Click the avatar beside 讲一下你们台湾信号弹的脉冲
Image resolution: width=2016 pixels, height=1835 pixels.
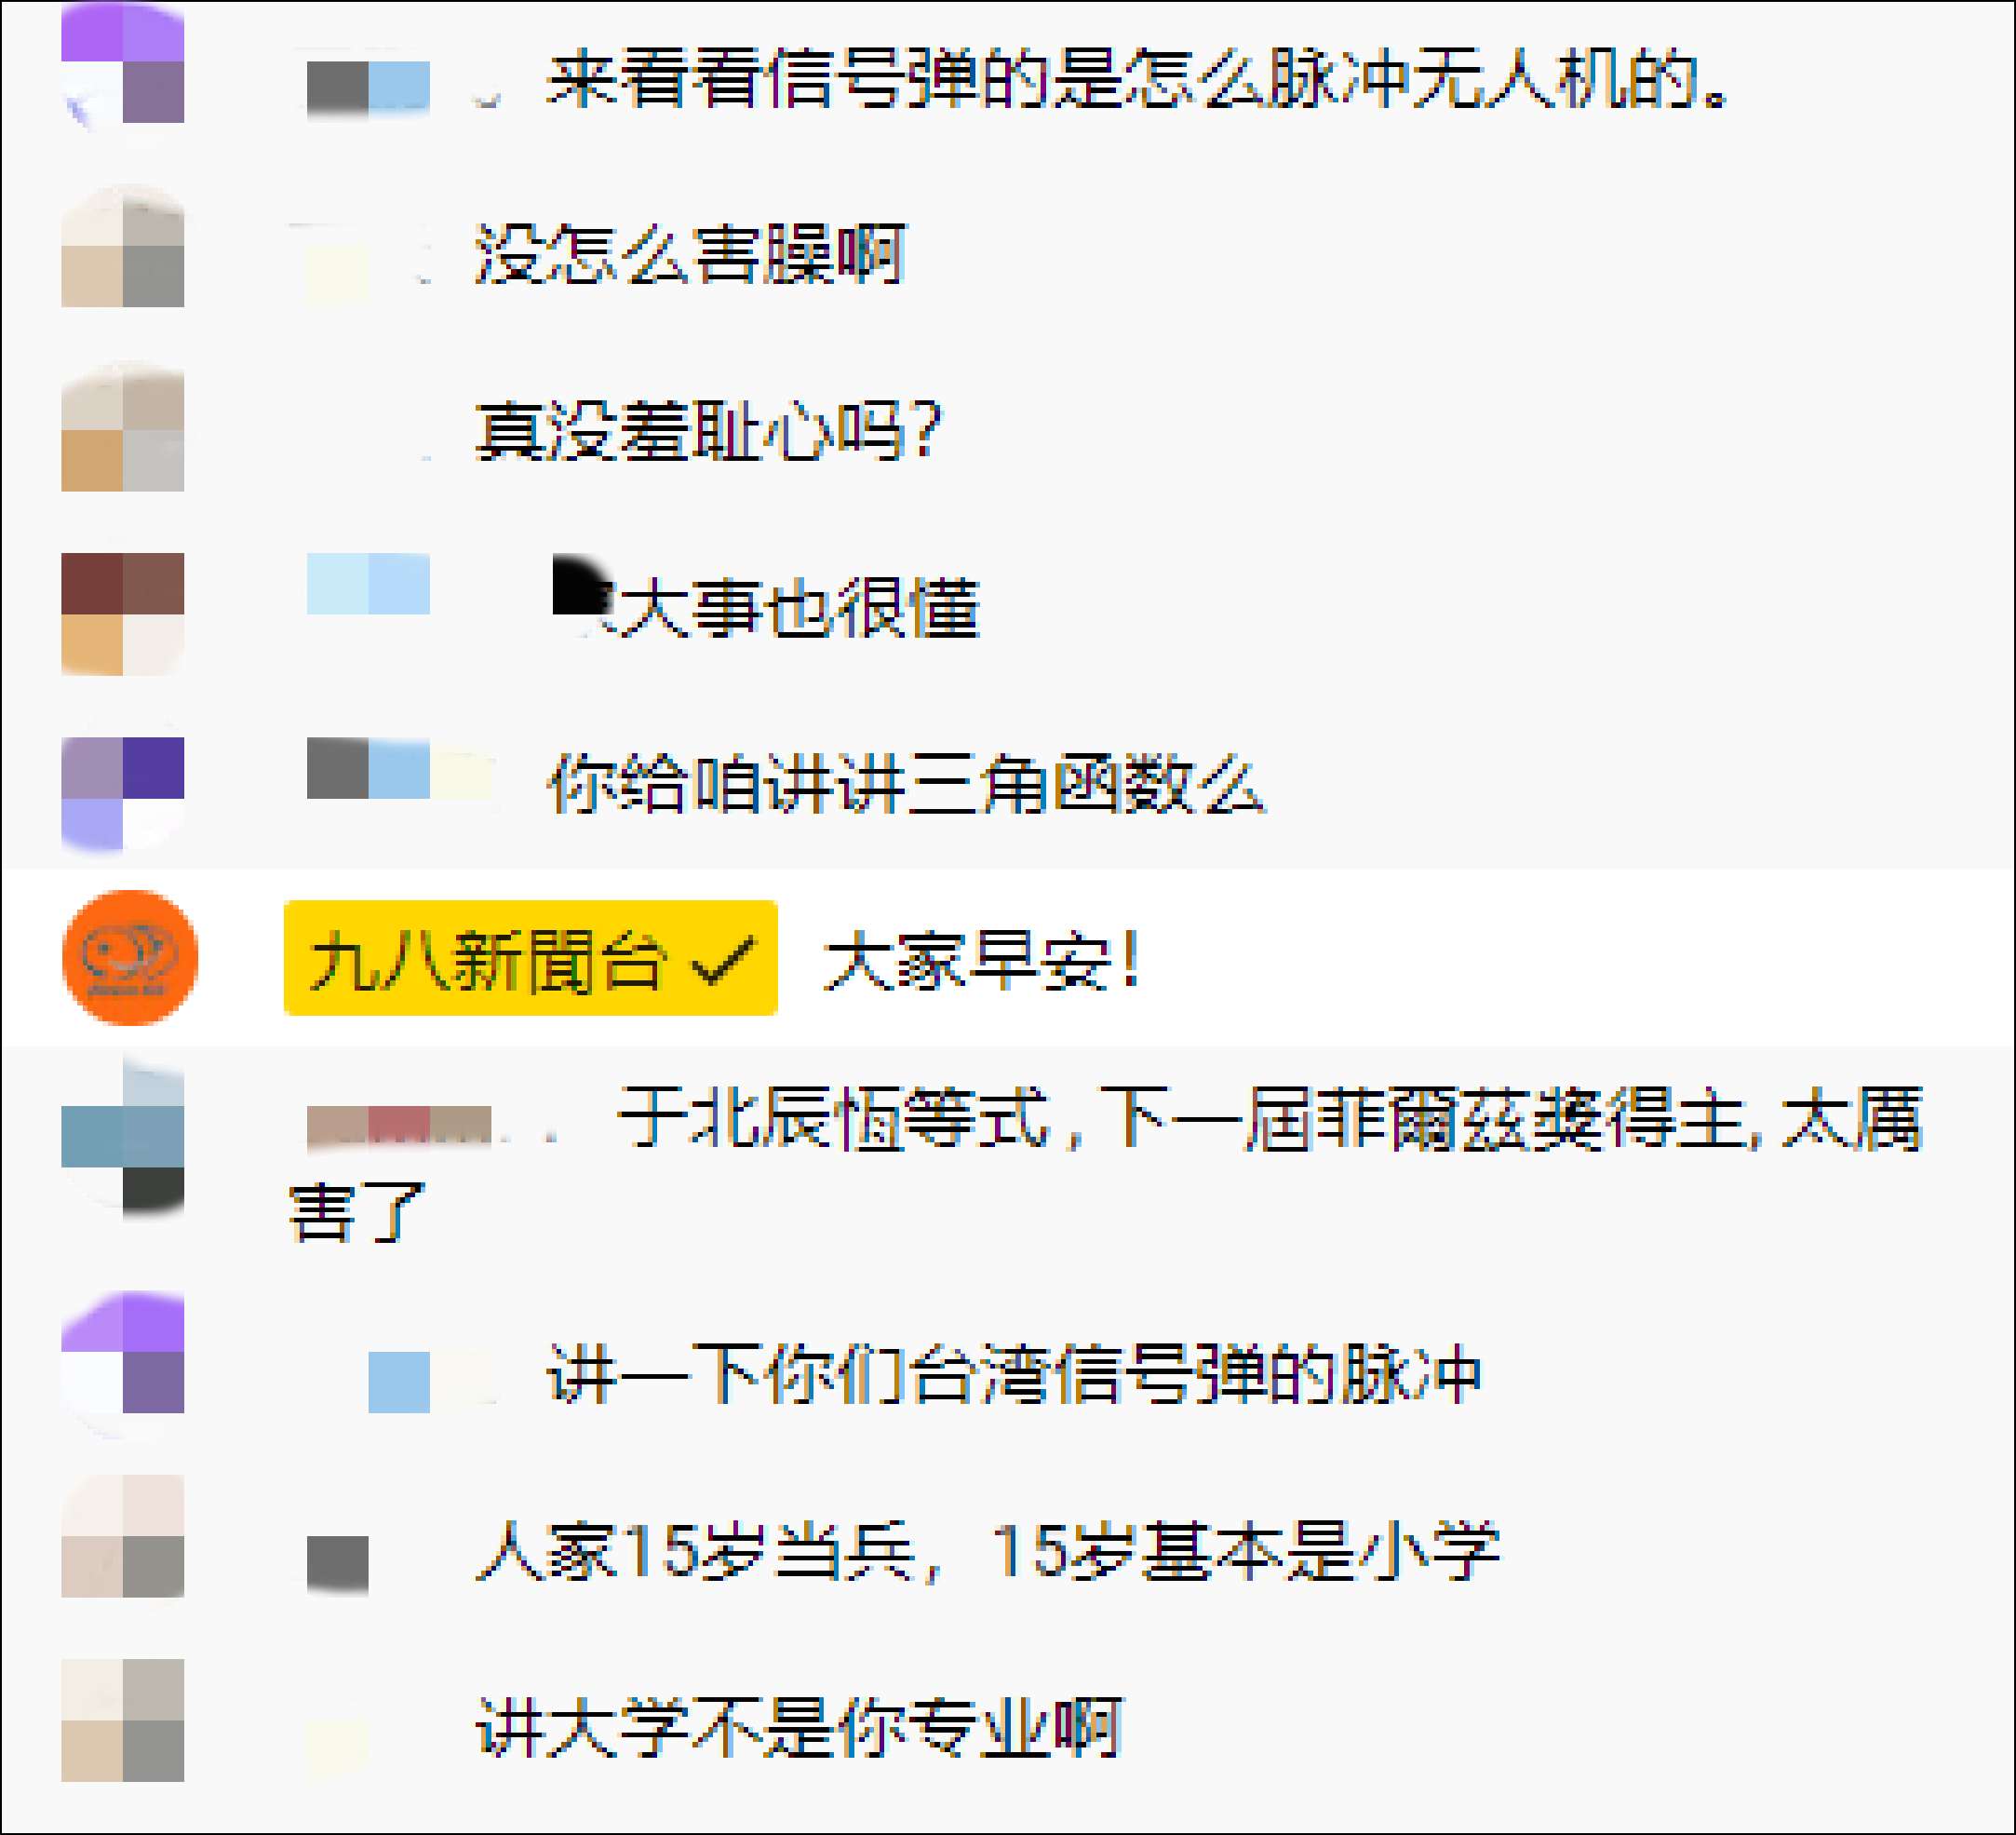[123, 1363]
